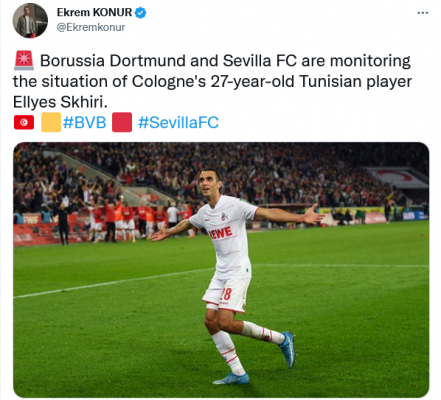Open Ekrem KONUR's profile avatar
The height and width of the screenshot is (400, 441).
(30, 21)
